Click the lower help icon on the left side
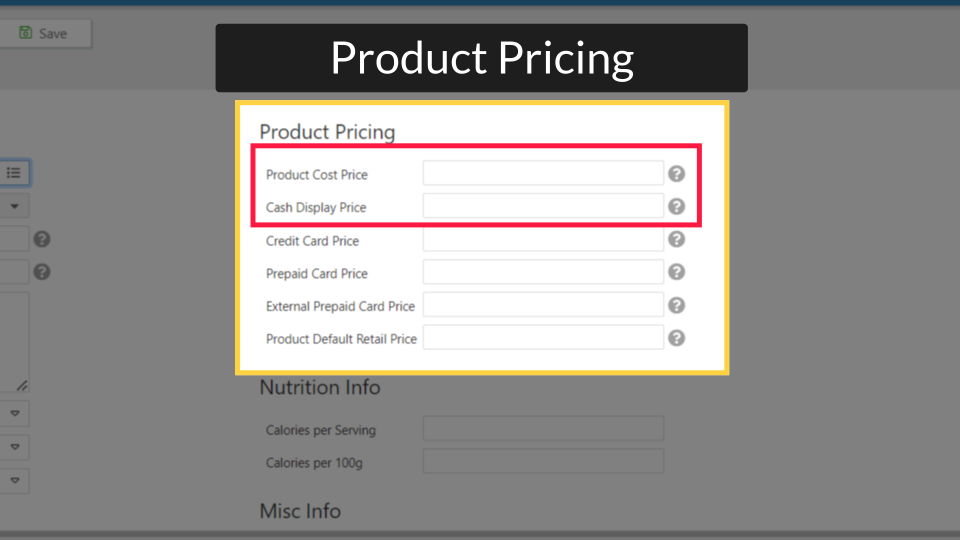This screenshot has width=960, height=540. coord(42,272)
